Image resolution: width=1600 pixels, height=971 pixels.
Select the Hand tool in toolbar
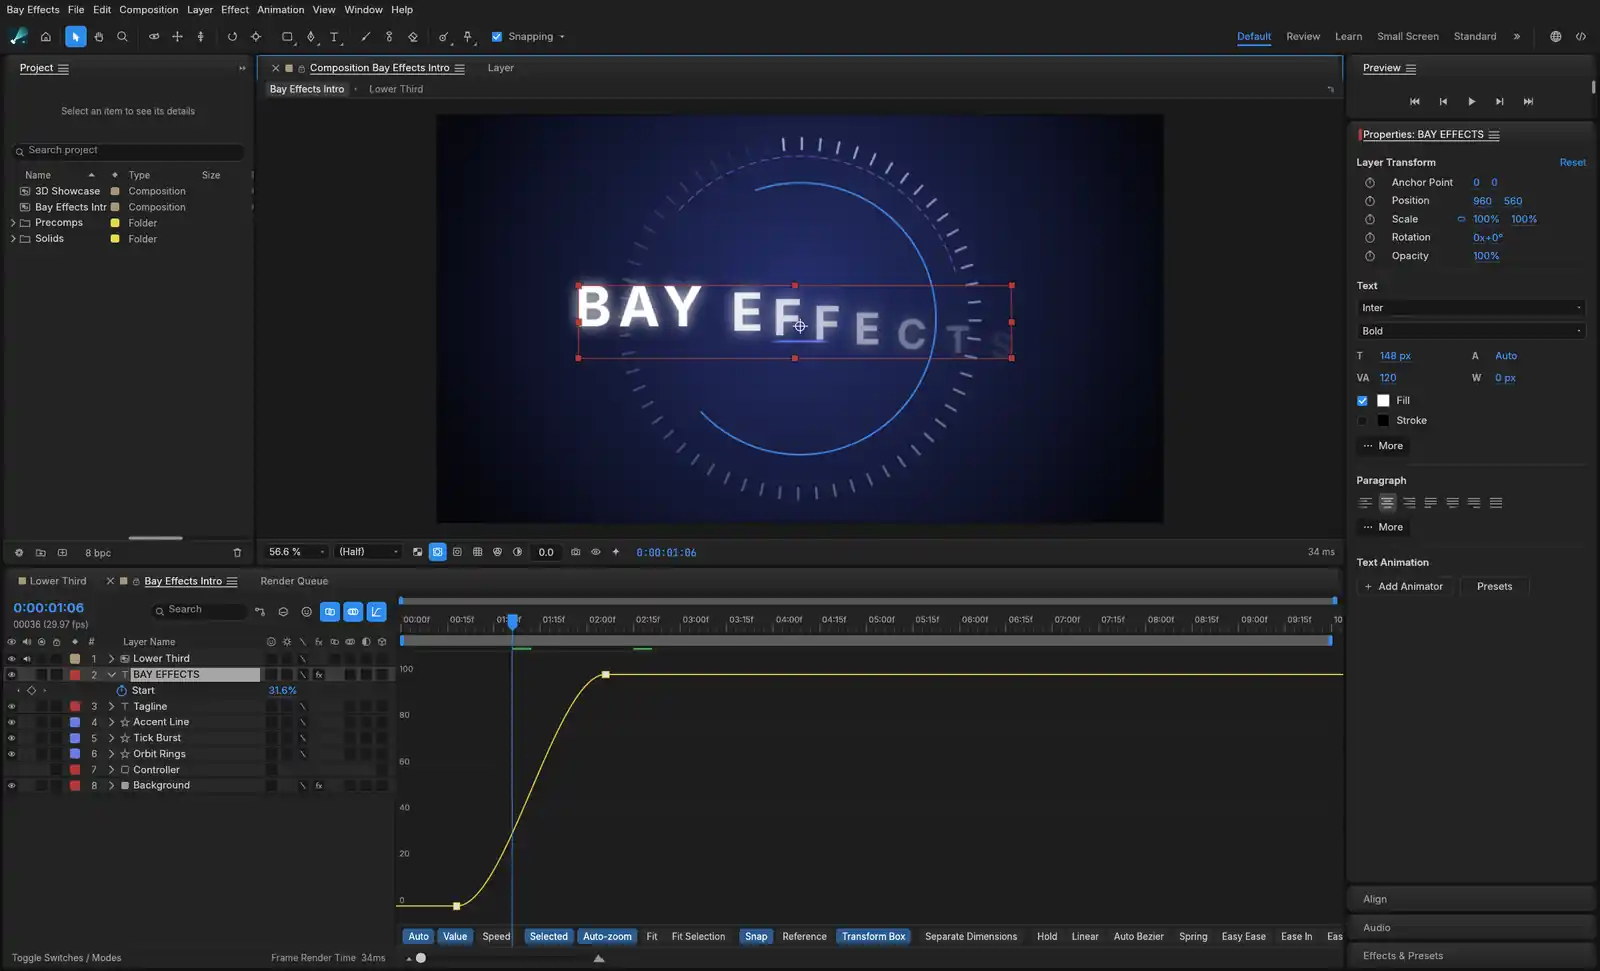[x=98, y=37]
